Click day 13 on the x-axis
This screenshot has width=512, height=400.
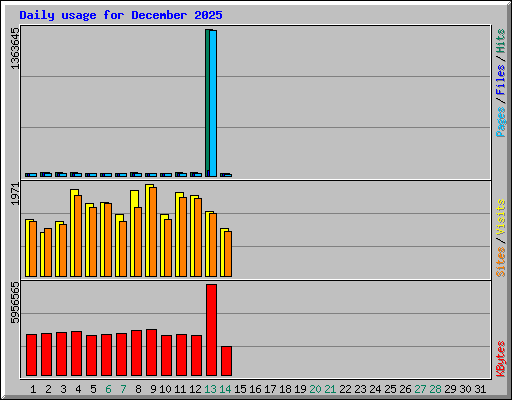click(x=210, y=389)
